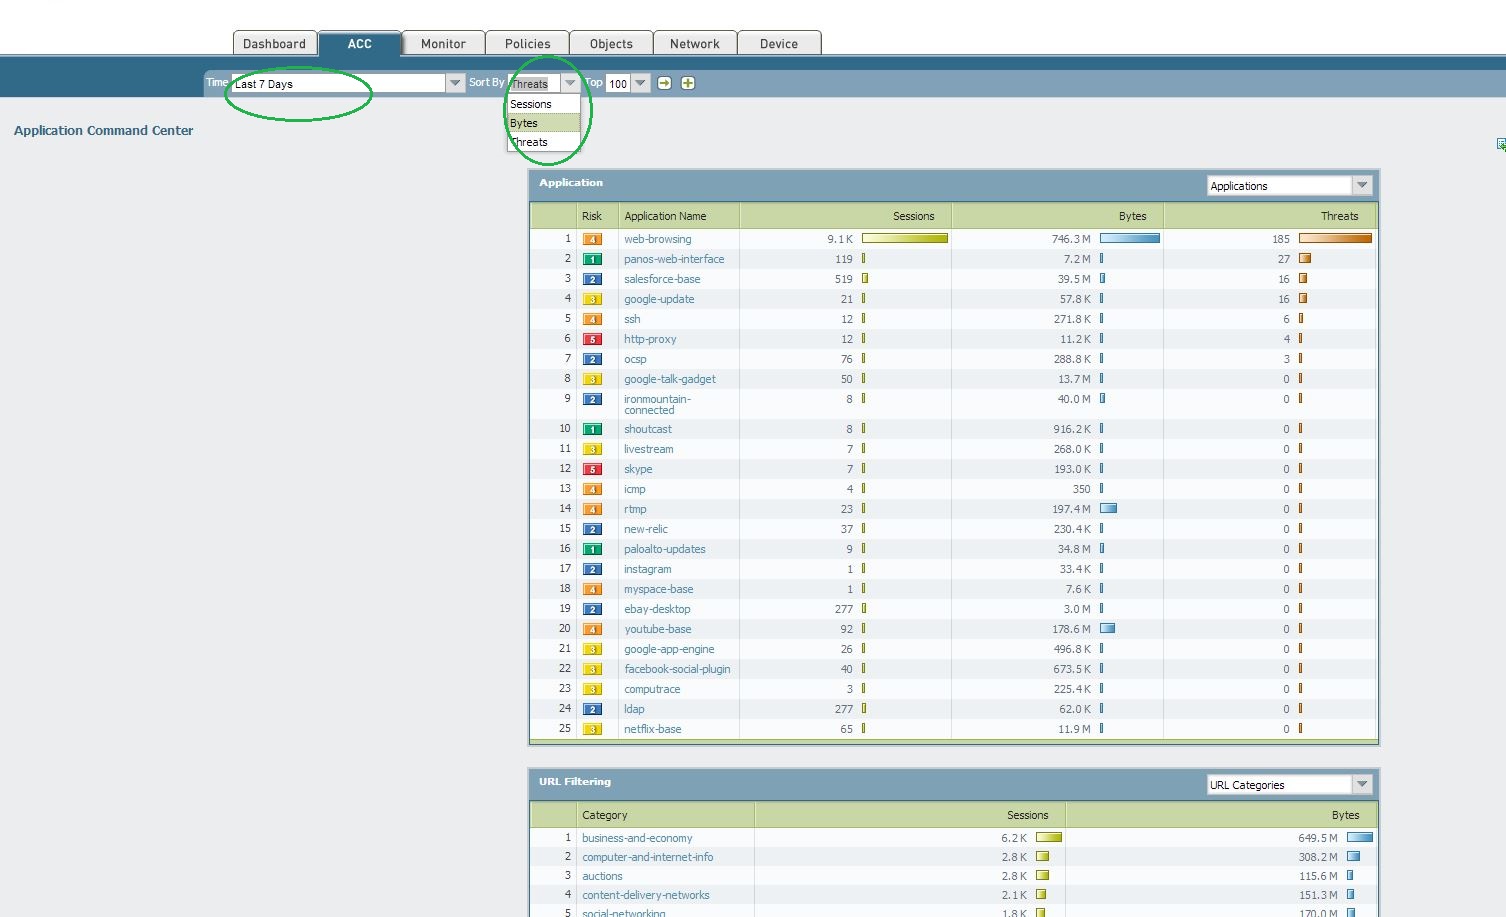The height and width of the screenshot is (917, 1506).
Task: Click the risk 1 badge for panos-web-interface
Action: [592, 260]
